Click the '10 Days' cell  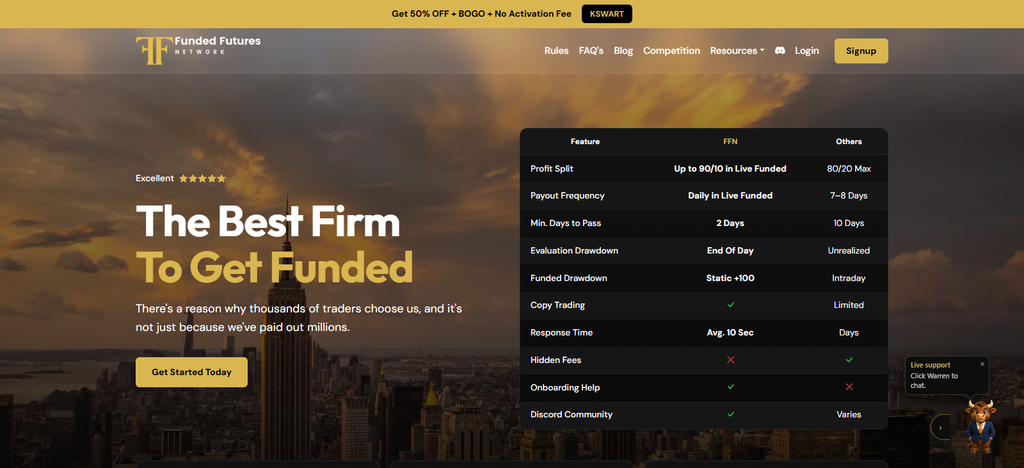pos(849,223)
